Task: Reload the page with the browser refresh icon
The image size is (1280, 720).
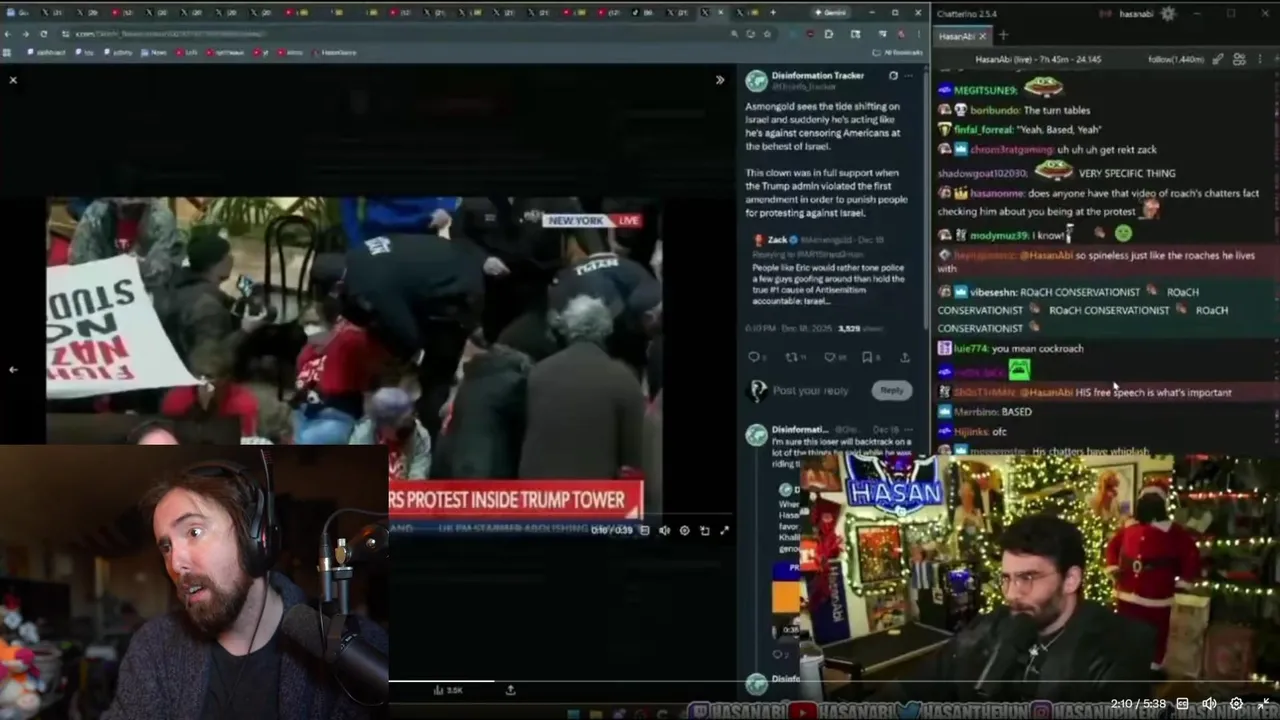Action: [44, 33]
